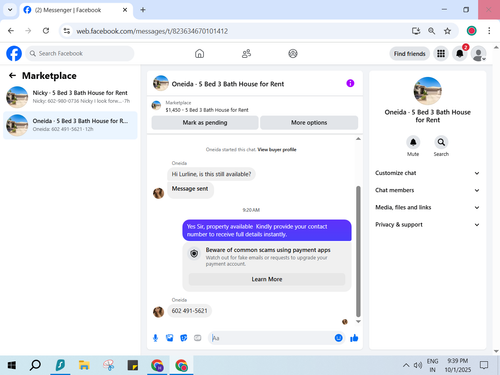Image resolution: width=500 pixels, height=375 pixels.
Task: Open Sticky Notes taskbar icon
Action: click(133, 365)
